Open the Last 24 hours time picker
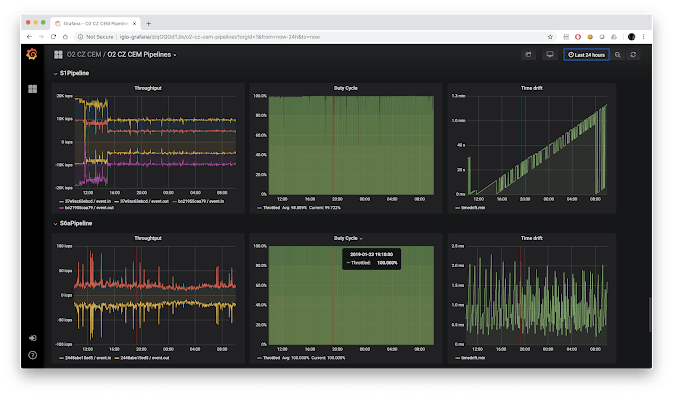The image size is (673, 396). [586, 55]
